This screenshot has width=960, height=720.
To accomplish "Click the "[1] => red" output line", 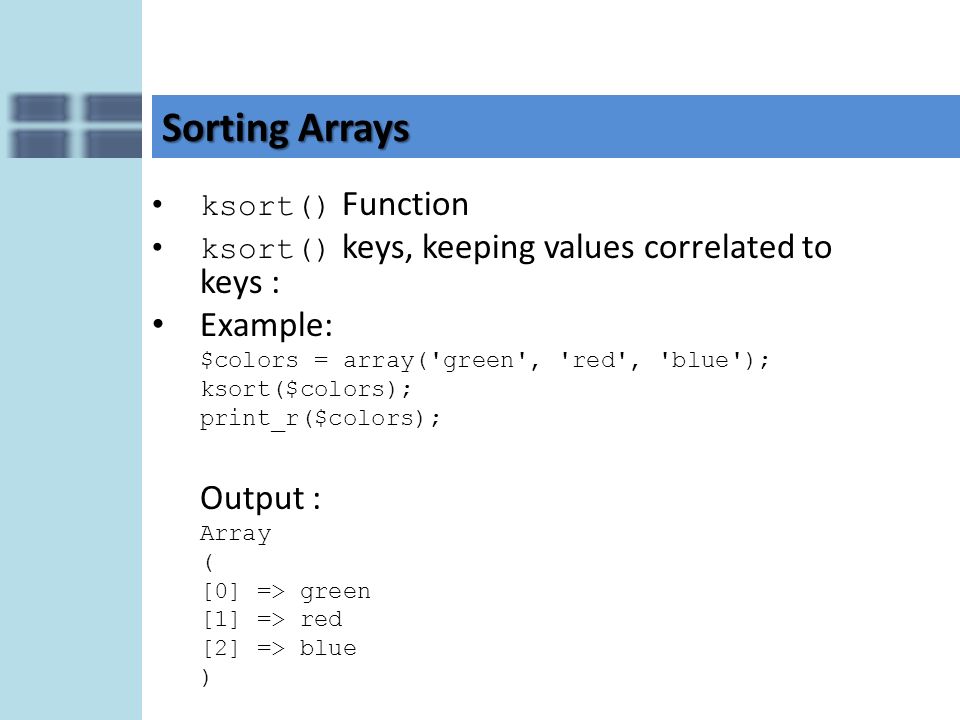I will point(272,619).
